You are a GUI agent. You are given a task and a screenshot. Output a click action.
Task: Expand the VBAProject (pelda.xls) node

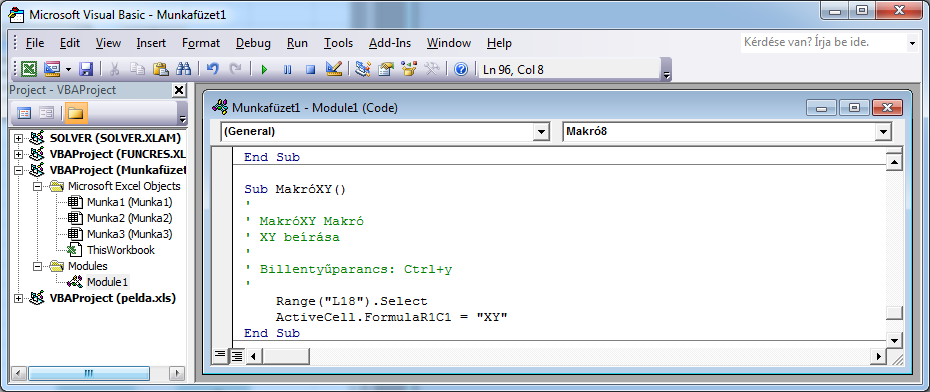pyautogui.click(x=18, y=298)
